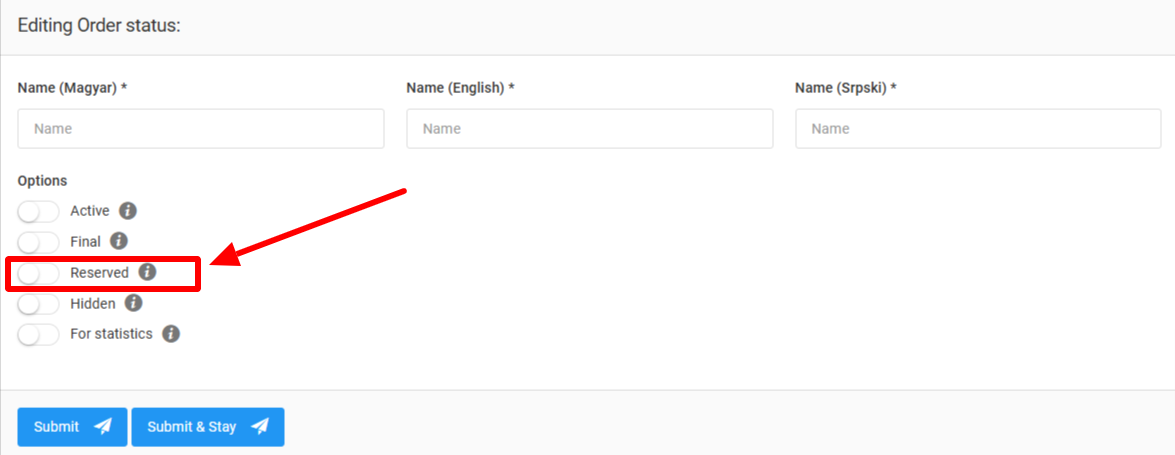This screenshot has height=455, width=1175.
Task: Select the Name (Srpski) input field
Action: pos(977,129)
